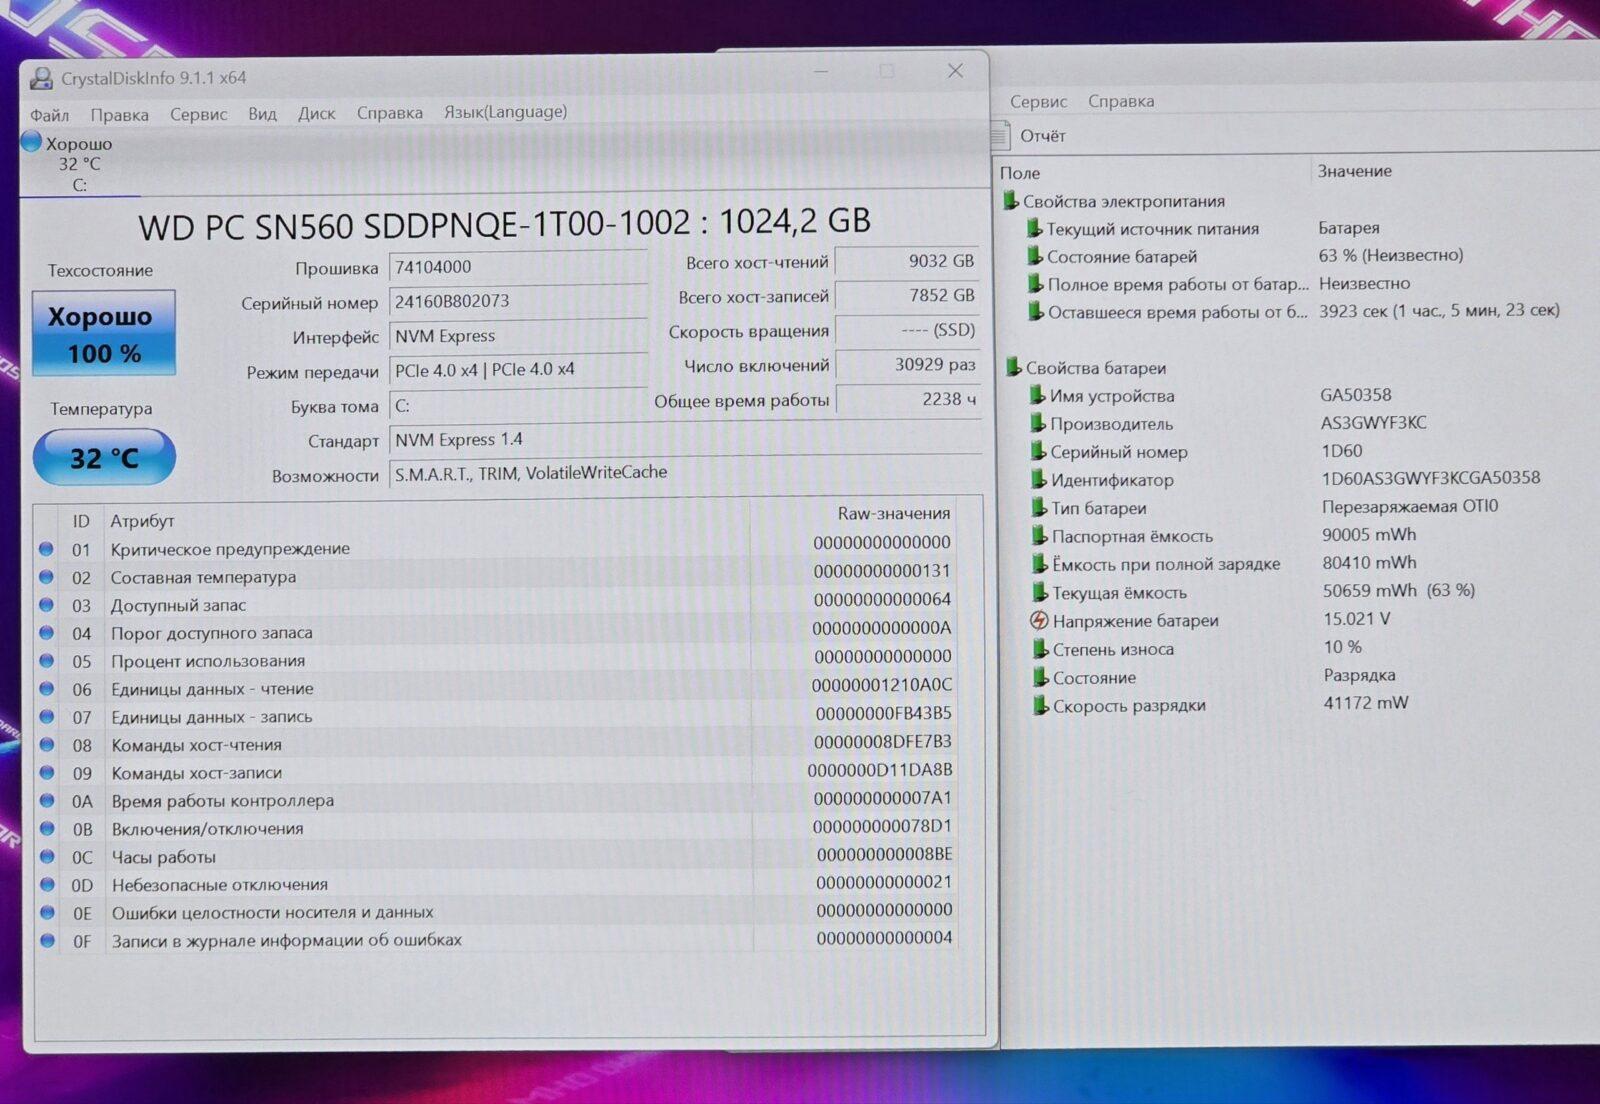Image resolution: width=1600 pixels, height=1104 pixels.
Task: Select the Текущая ёмкость row value 50659 mWh
Action: [1399, 591]
